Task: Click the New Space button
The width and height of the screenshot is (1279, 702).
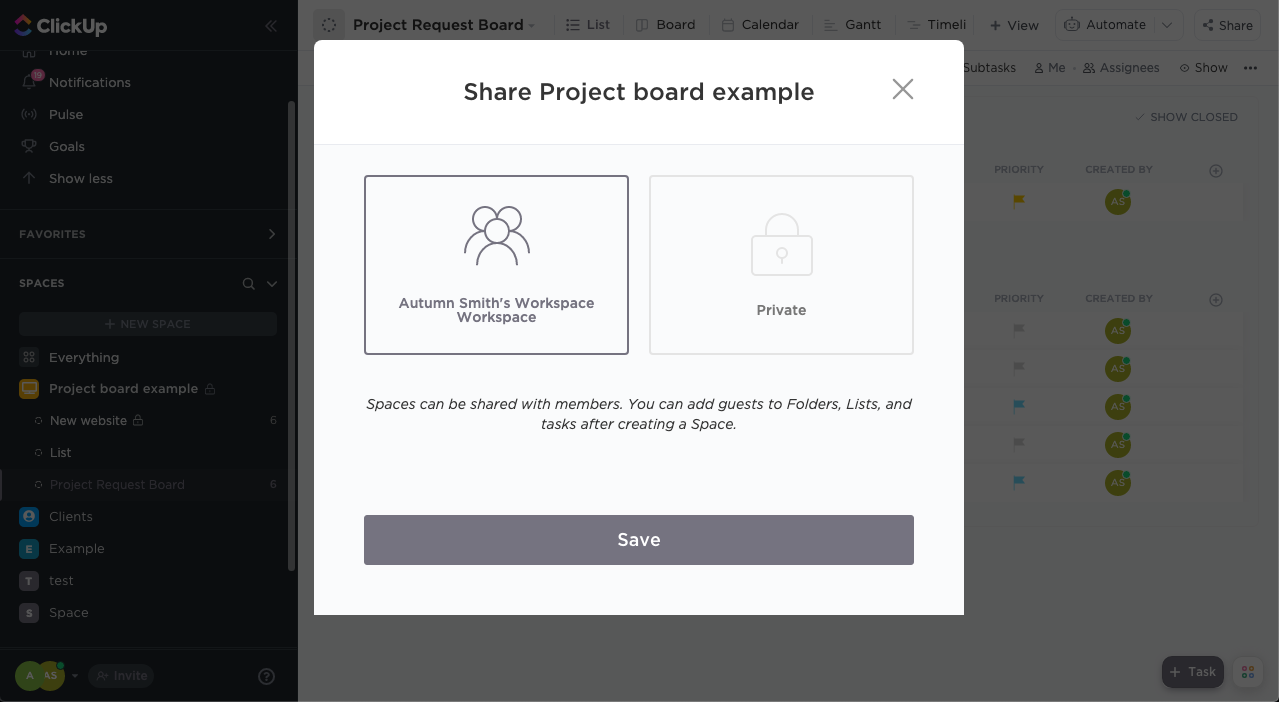Action: coord(148,324)
